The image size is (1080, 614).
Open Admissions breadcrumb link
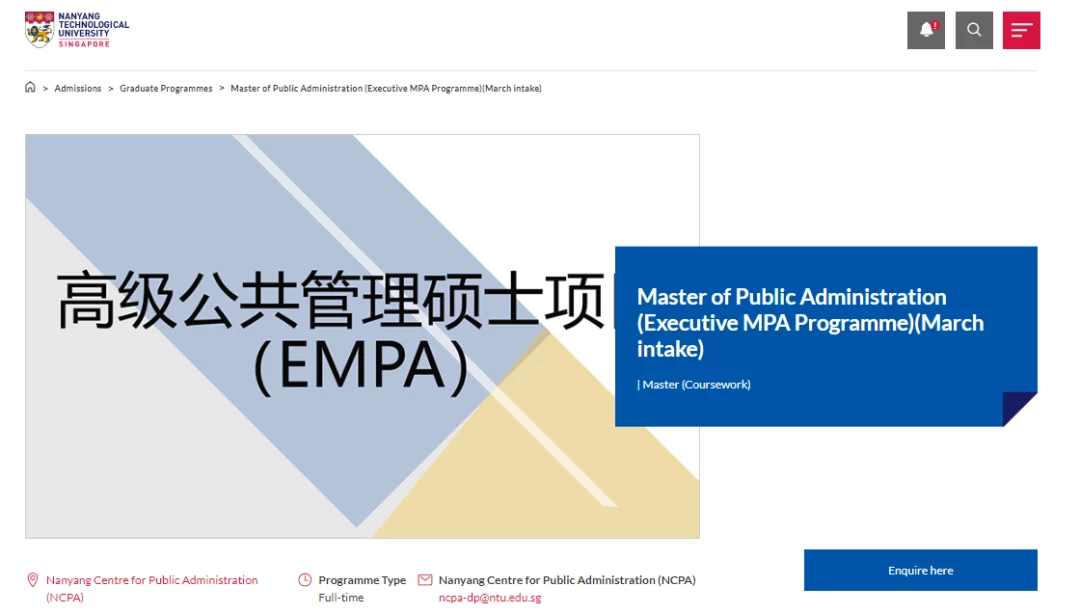(78, 88)
